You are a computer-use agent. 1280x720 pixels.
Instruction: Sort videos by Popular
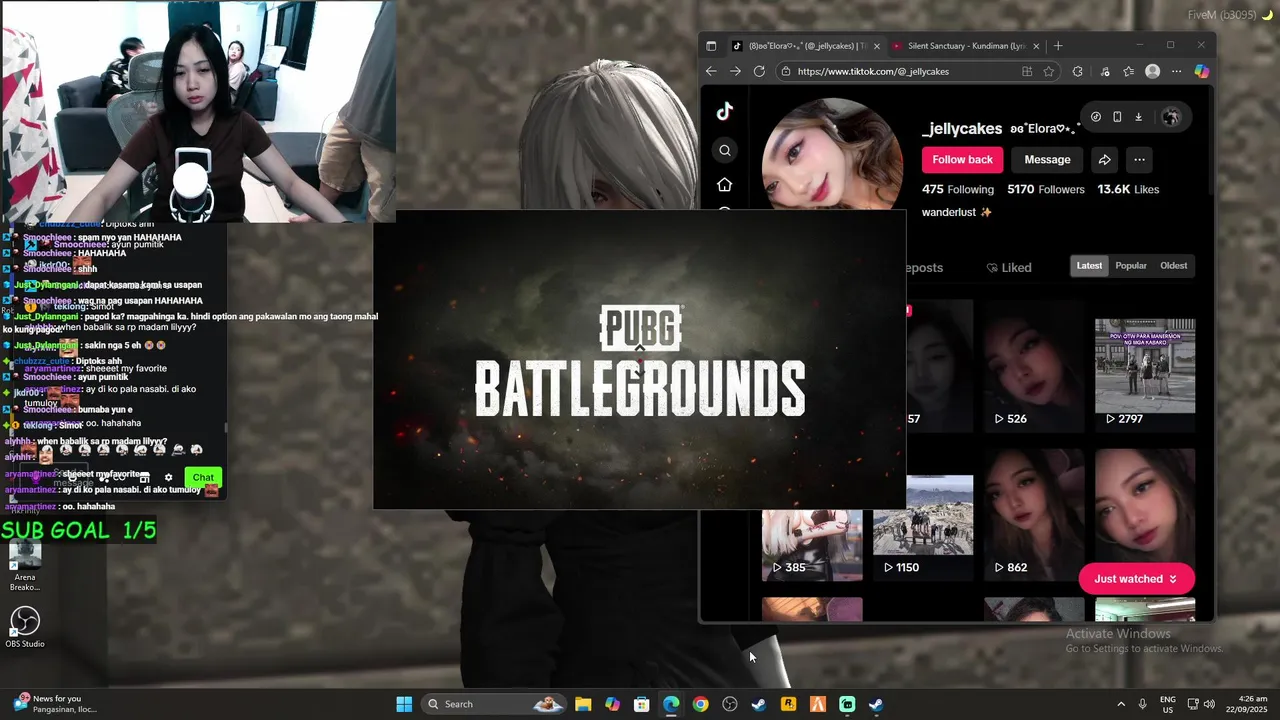1131,266
